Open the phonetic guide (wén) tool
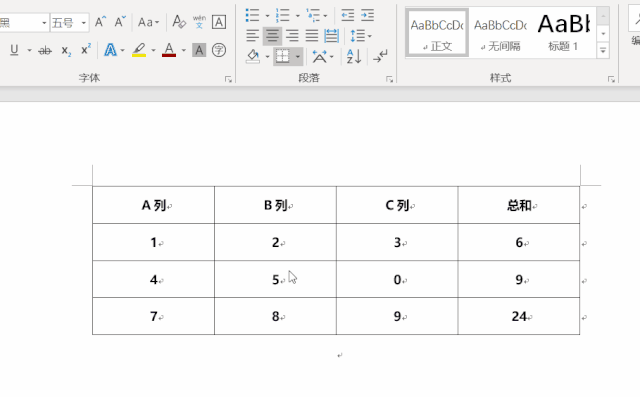 tap(199, 22)
